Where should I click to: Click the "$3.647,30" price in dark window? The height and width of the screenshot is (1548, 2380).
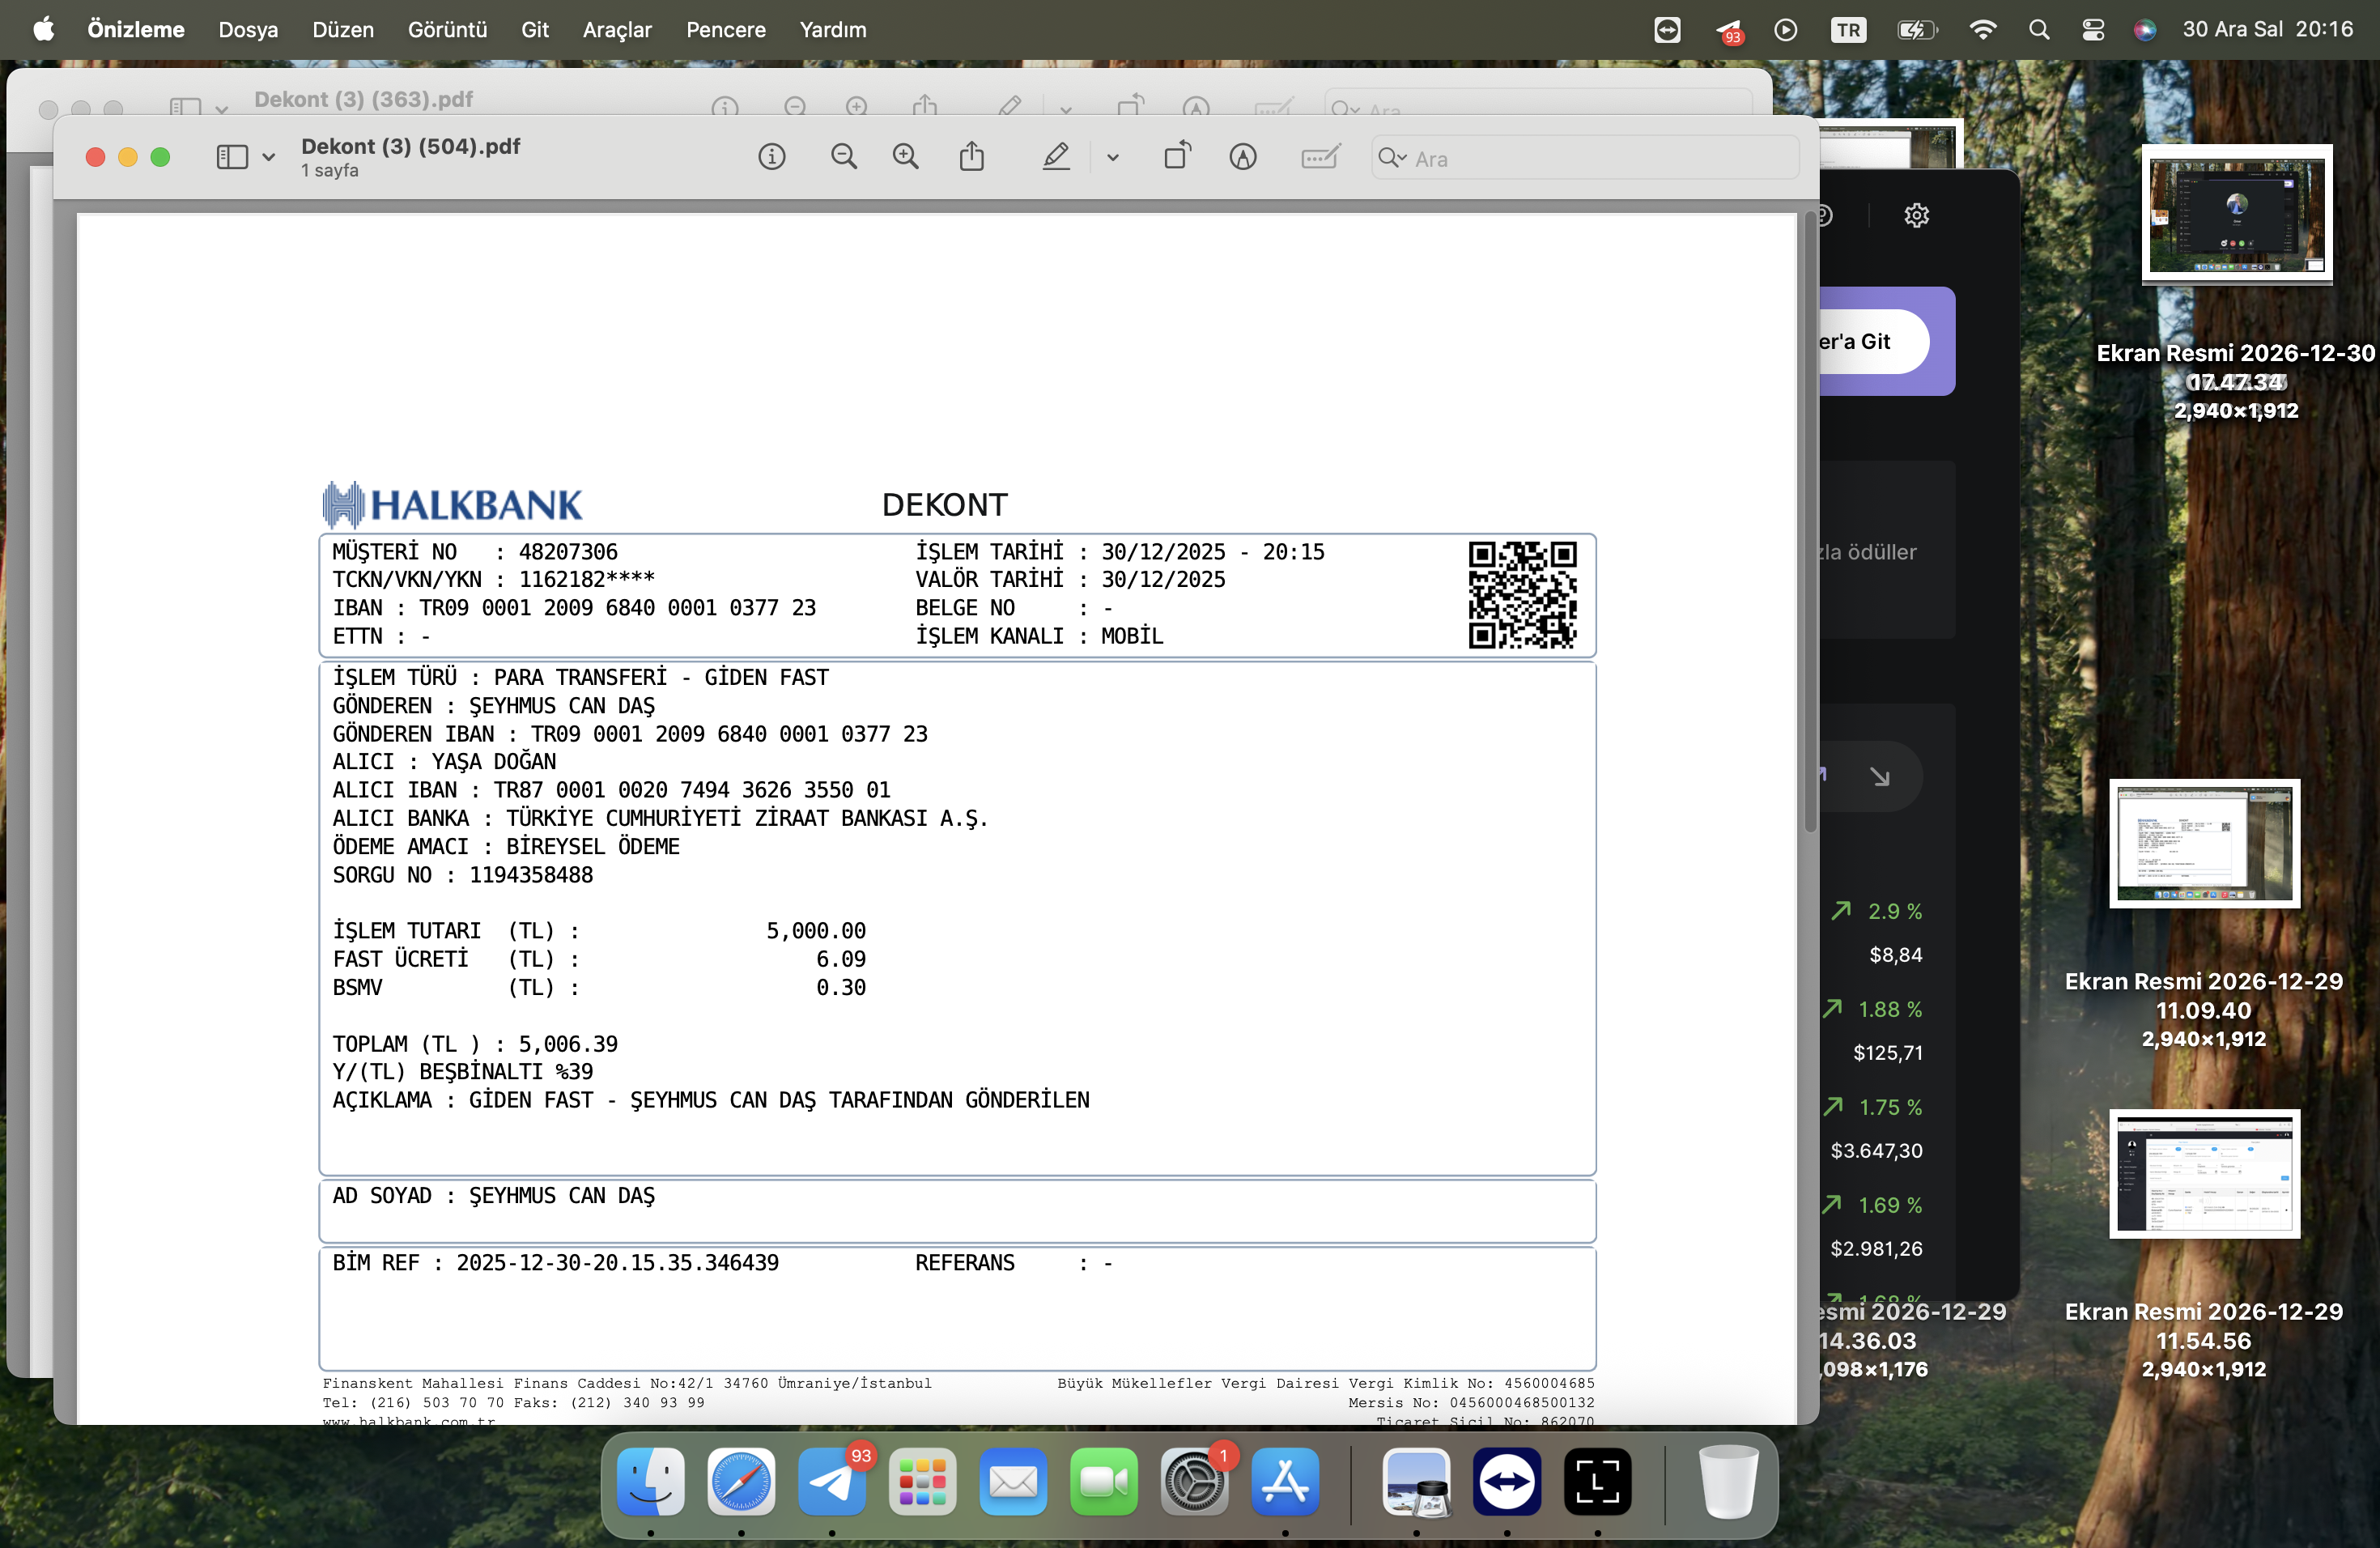(x=1876, y=1151)
